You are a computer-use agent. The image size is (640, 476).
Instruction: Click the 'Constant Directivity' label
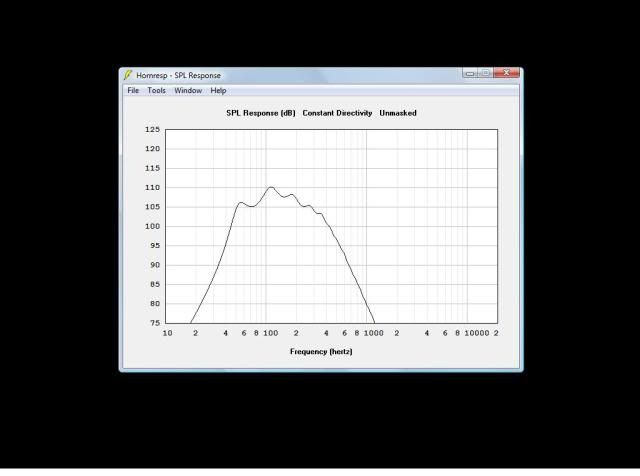(337, 113)
